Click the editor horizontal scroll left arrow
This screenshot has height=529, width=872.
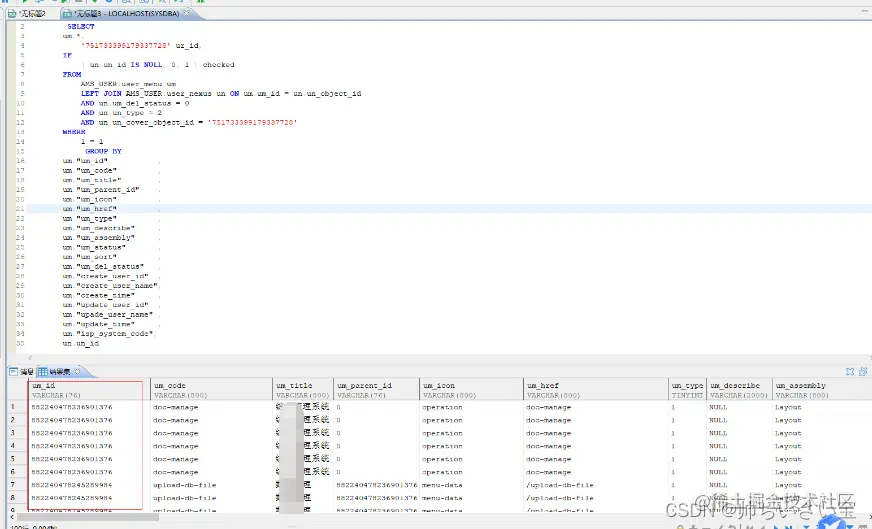coord(30,358)
